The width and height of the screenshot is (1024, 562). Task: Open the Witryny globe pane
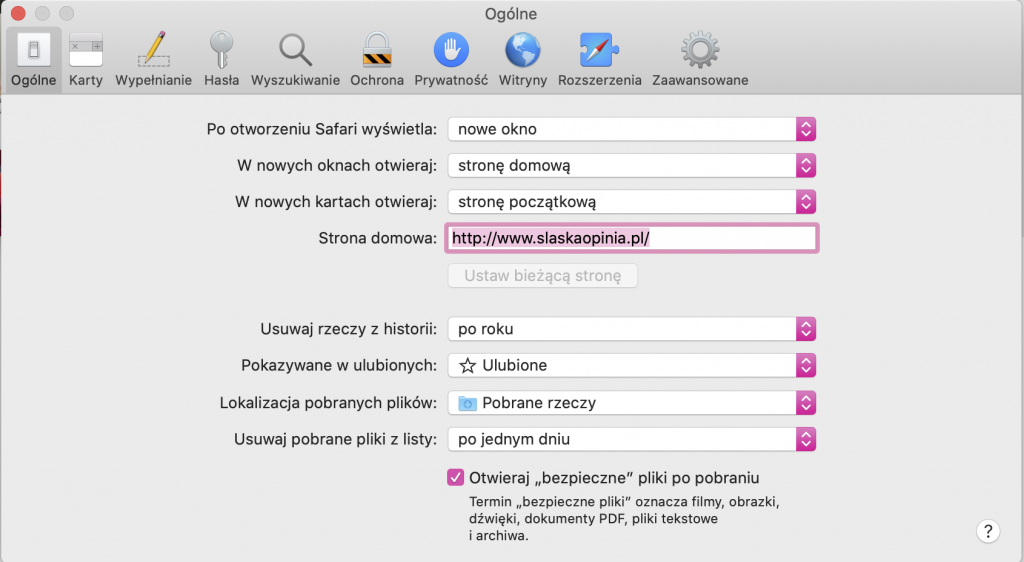click(x=522, y=60)
